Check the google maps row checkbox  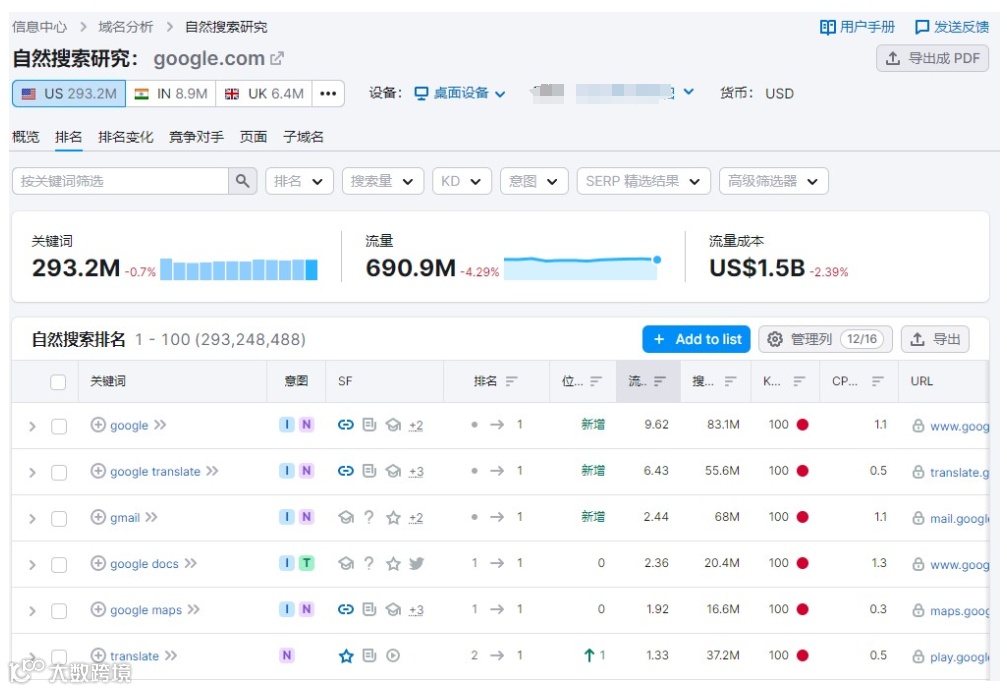59,611
